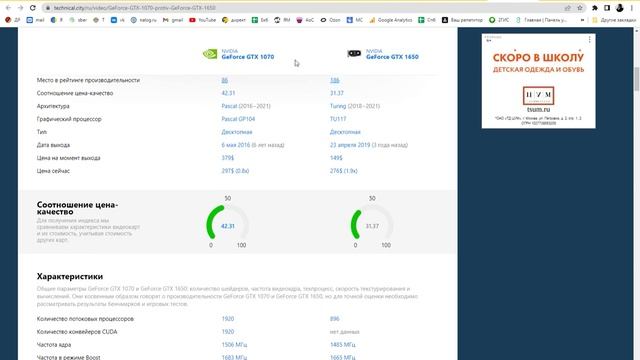Open the profile avatar menu
640x360 pixels.
point(620,8)
